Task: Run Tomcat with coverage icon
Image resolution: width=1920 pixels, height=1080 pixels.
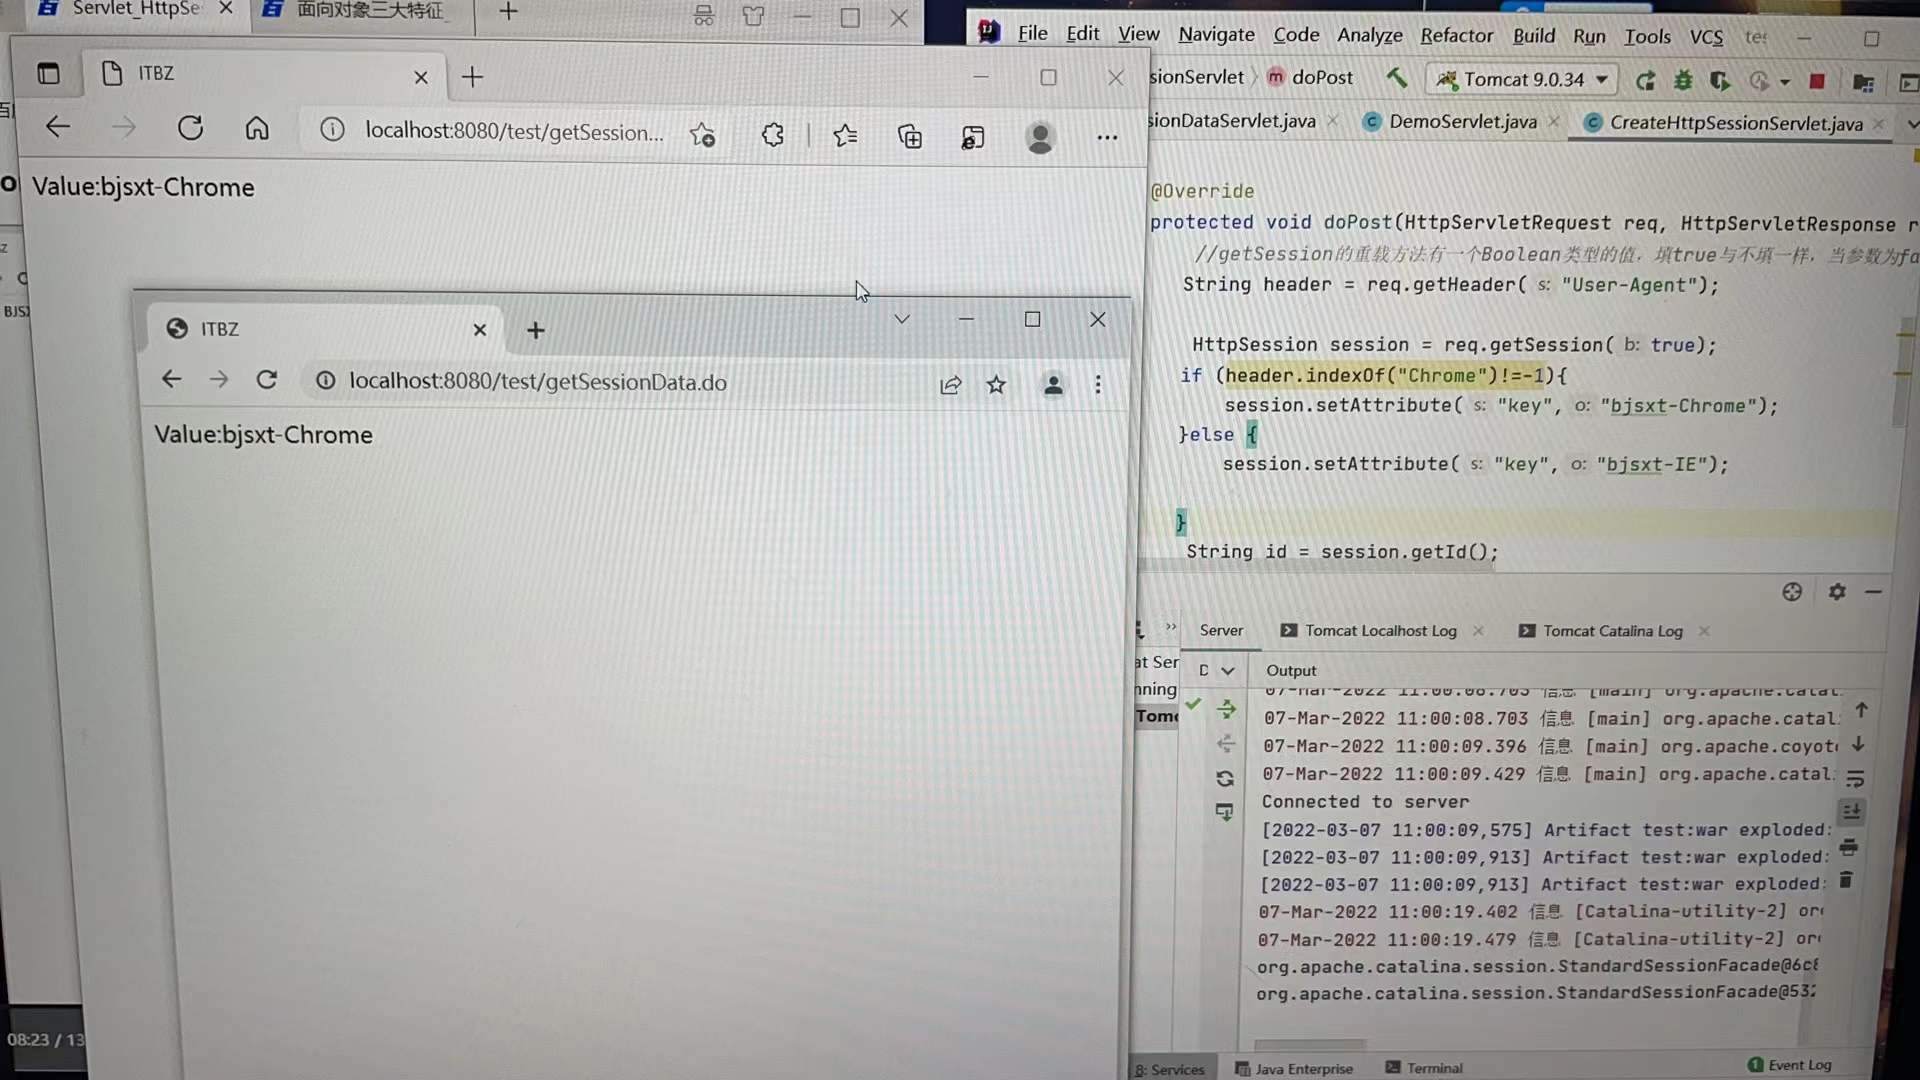Action: [1719, 81]
